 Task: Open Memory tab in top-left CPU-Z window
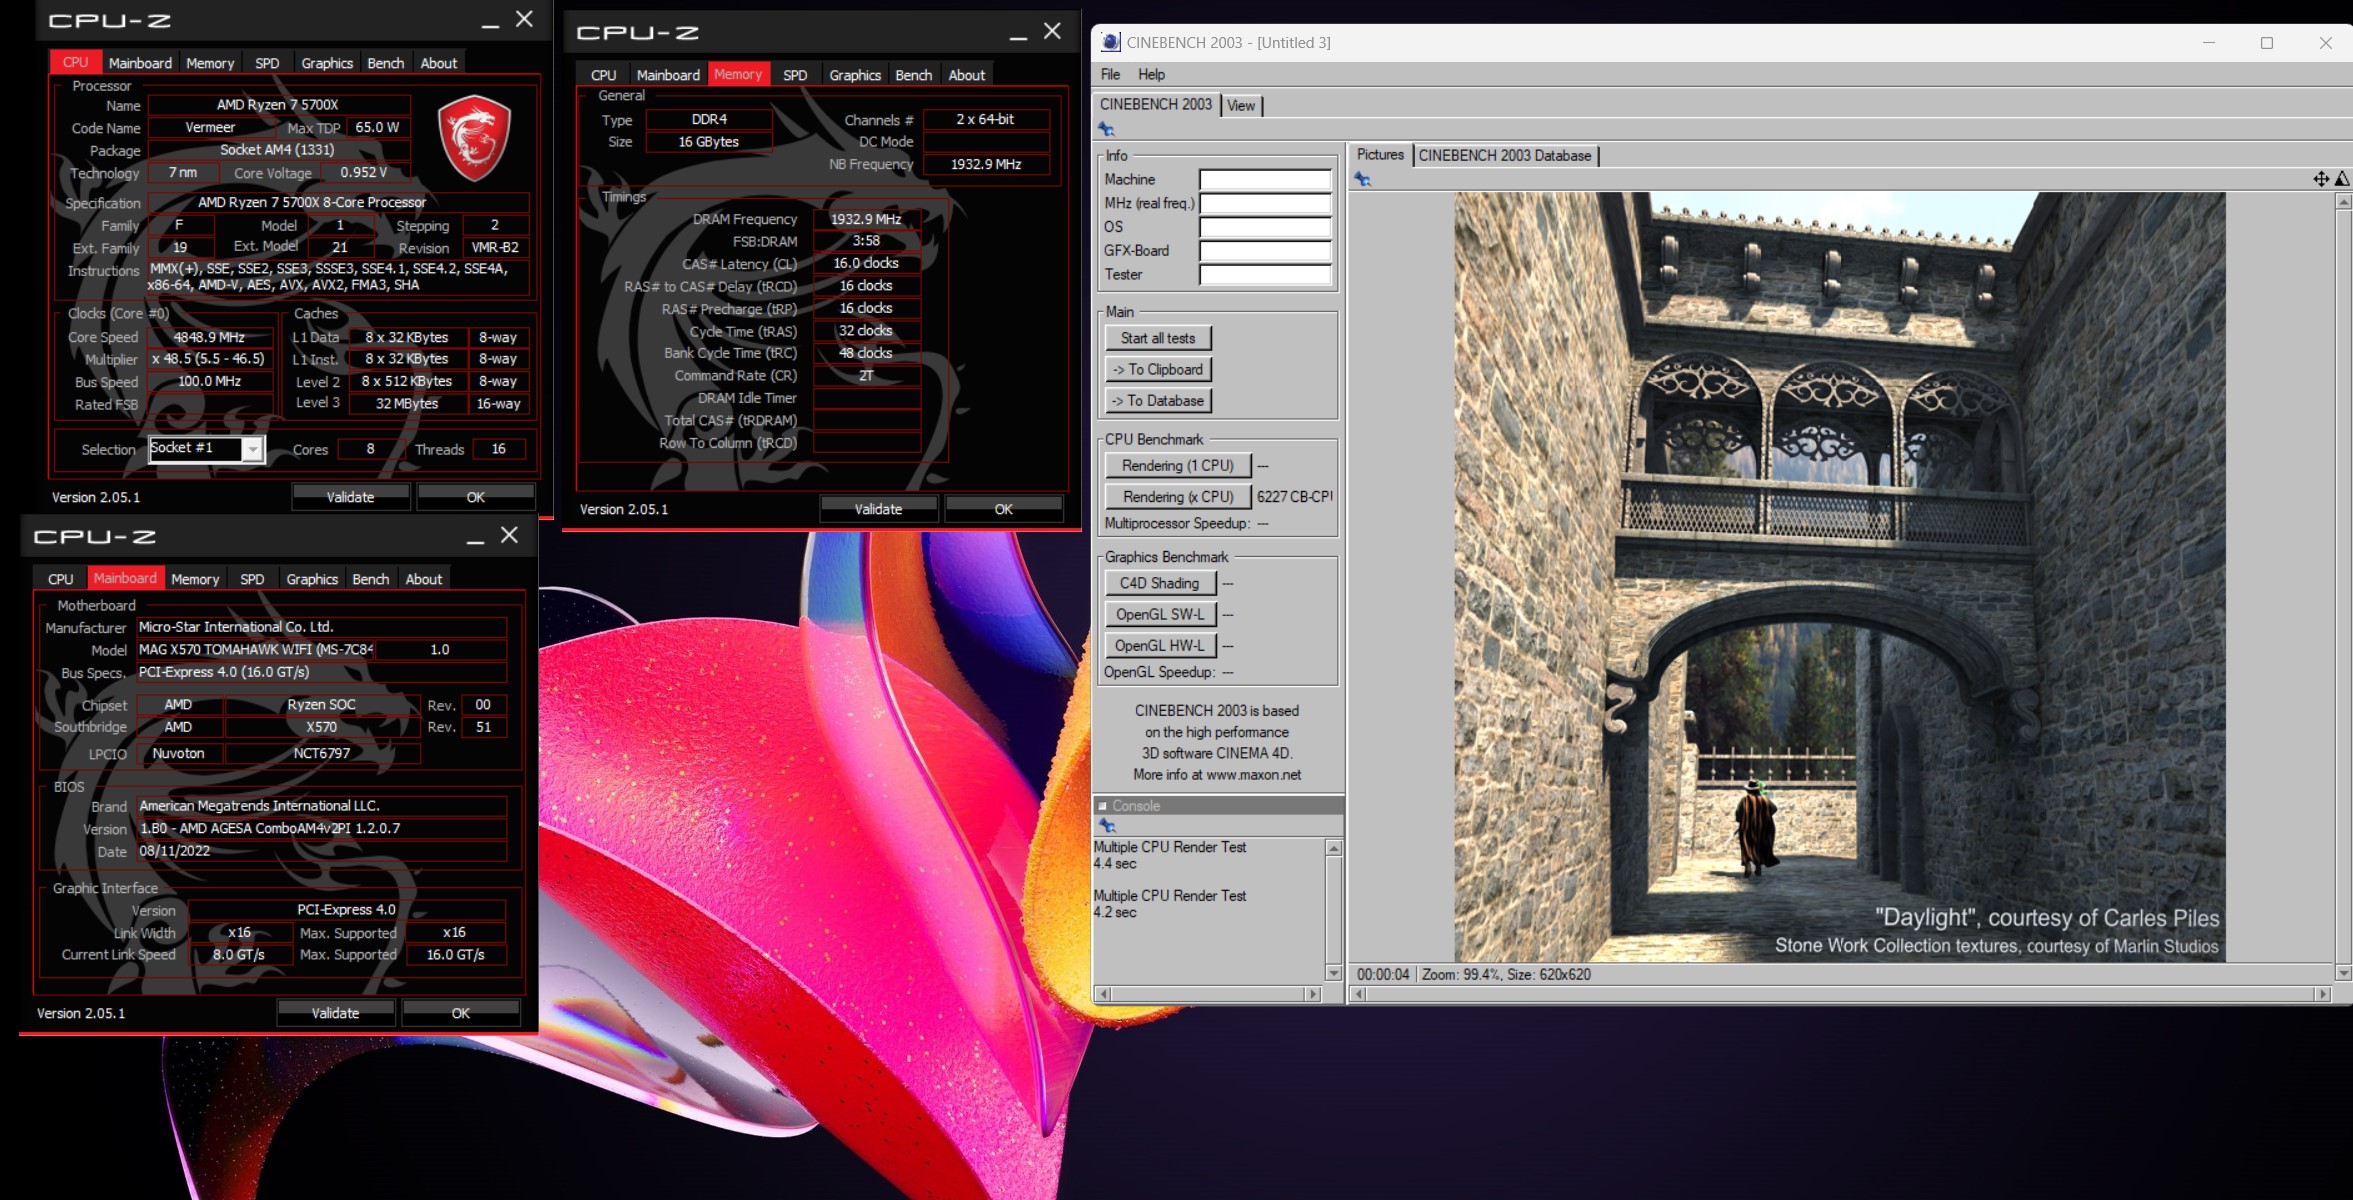click(x=210, y=63)
